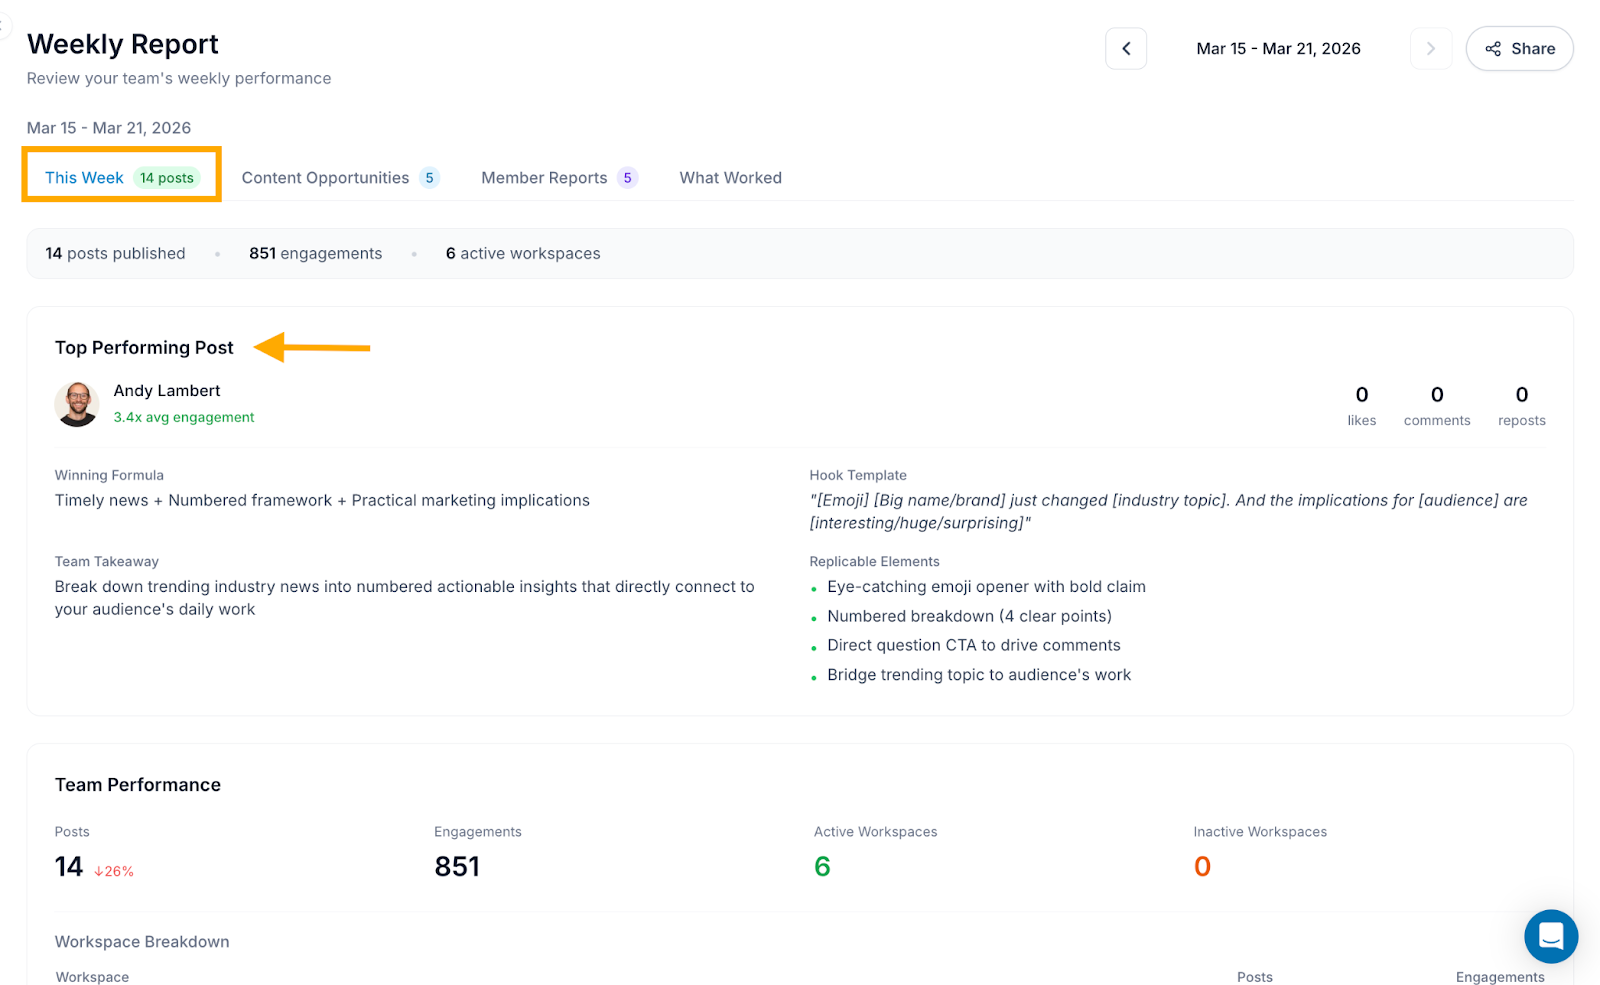Select the This Week tab

(122, 177)
